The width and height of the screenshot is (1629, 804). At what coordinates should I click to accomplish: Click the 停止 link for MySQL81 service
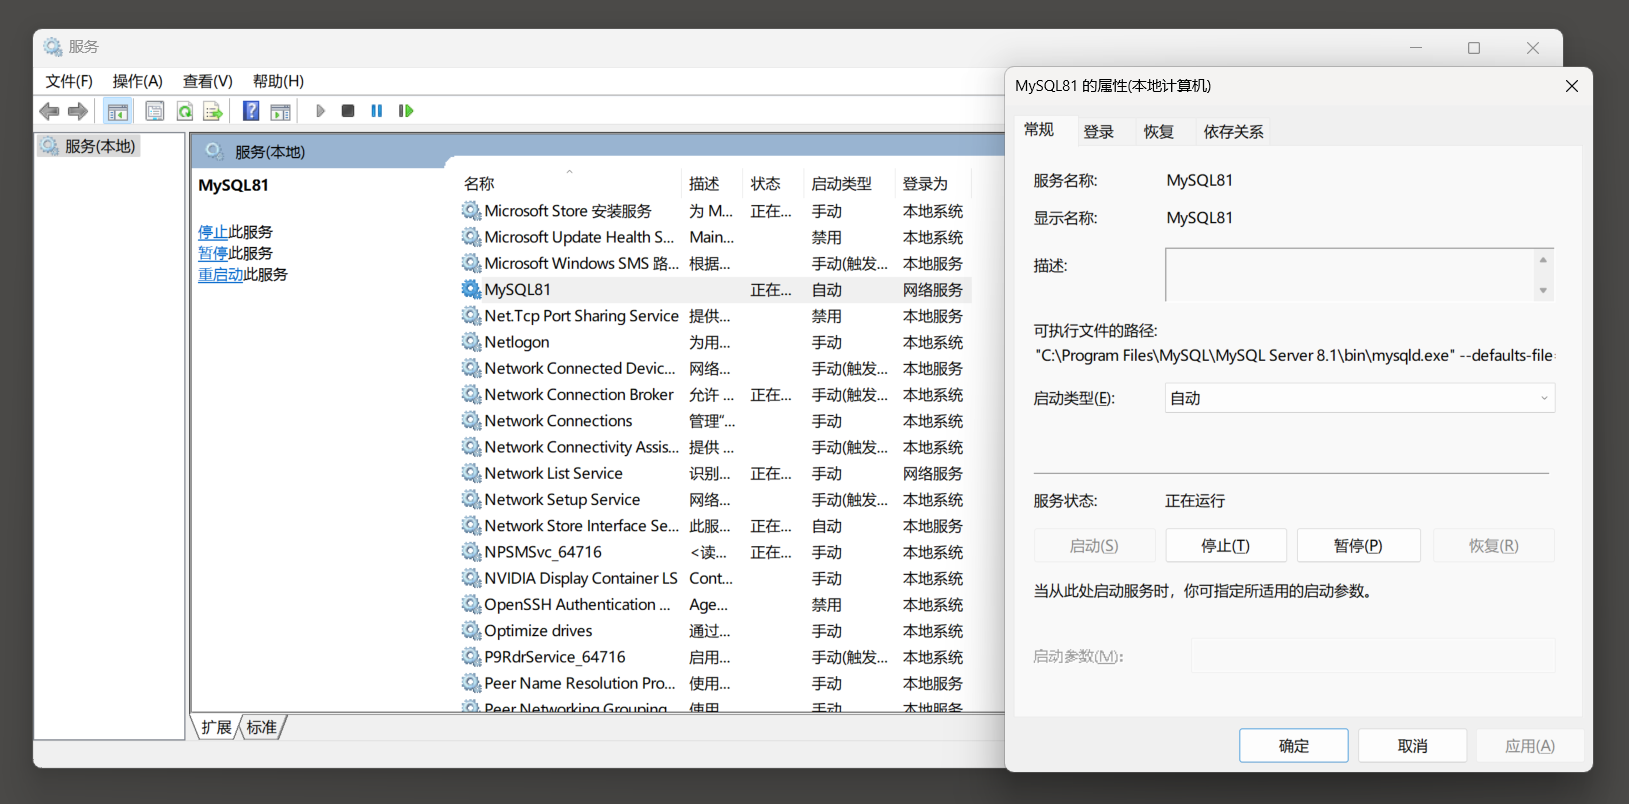(213, 232)
